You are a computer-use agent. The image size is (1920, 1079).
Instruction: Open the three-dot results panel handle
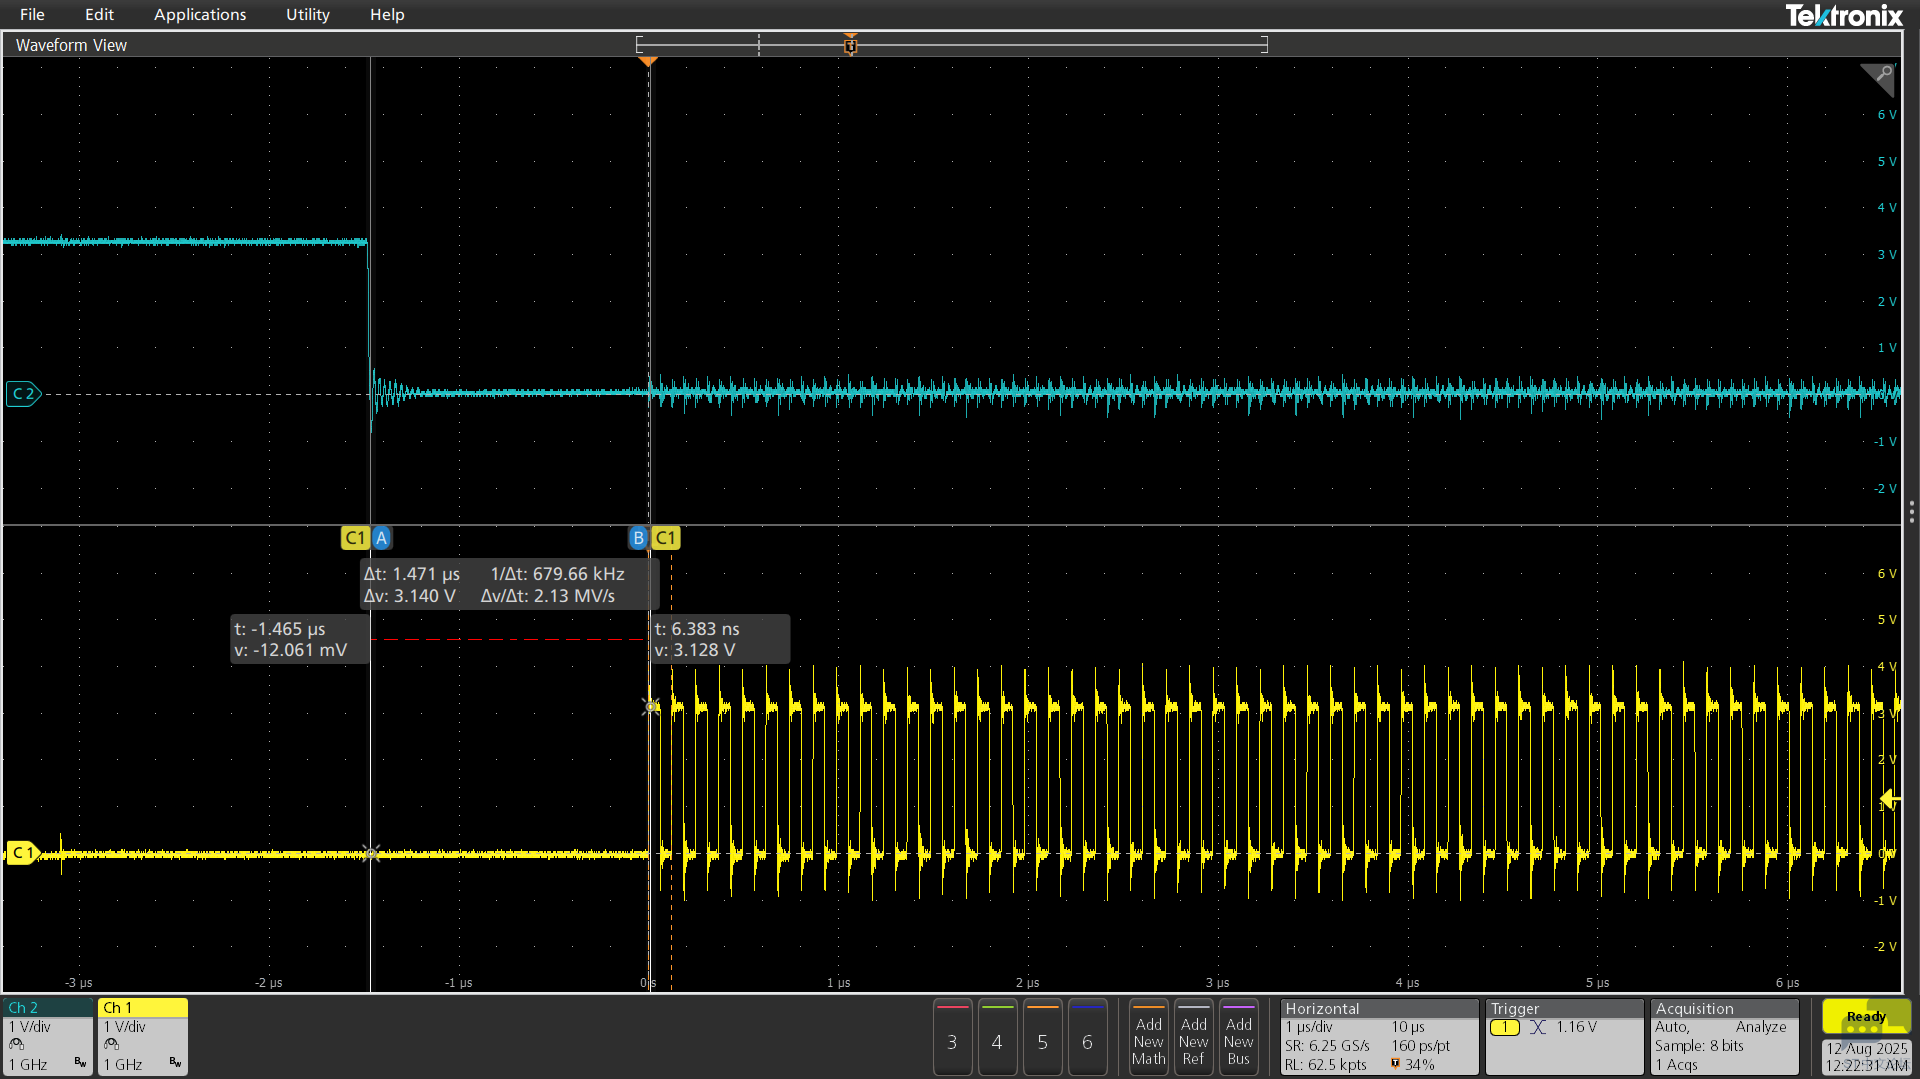coord(1911,512)
